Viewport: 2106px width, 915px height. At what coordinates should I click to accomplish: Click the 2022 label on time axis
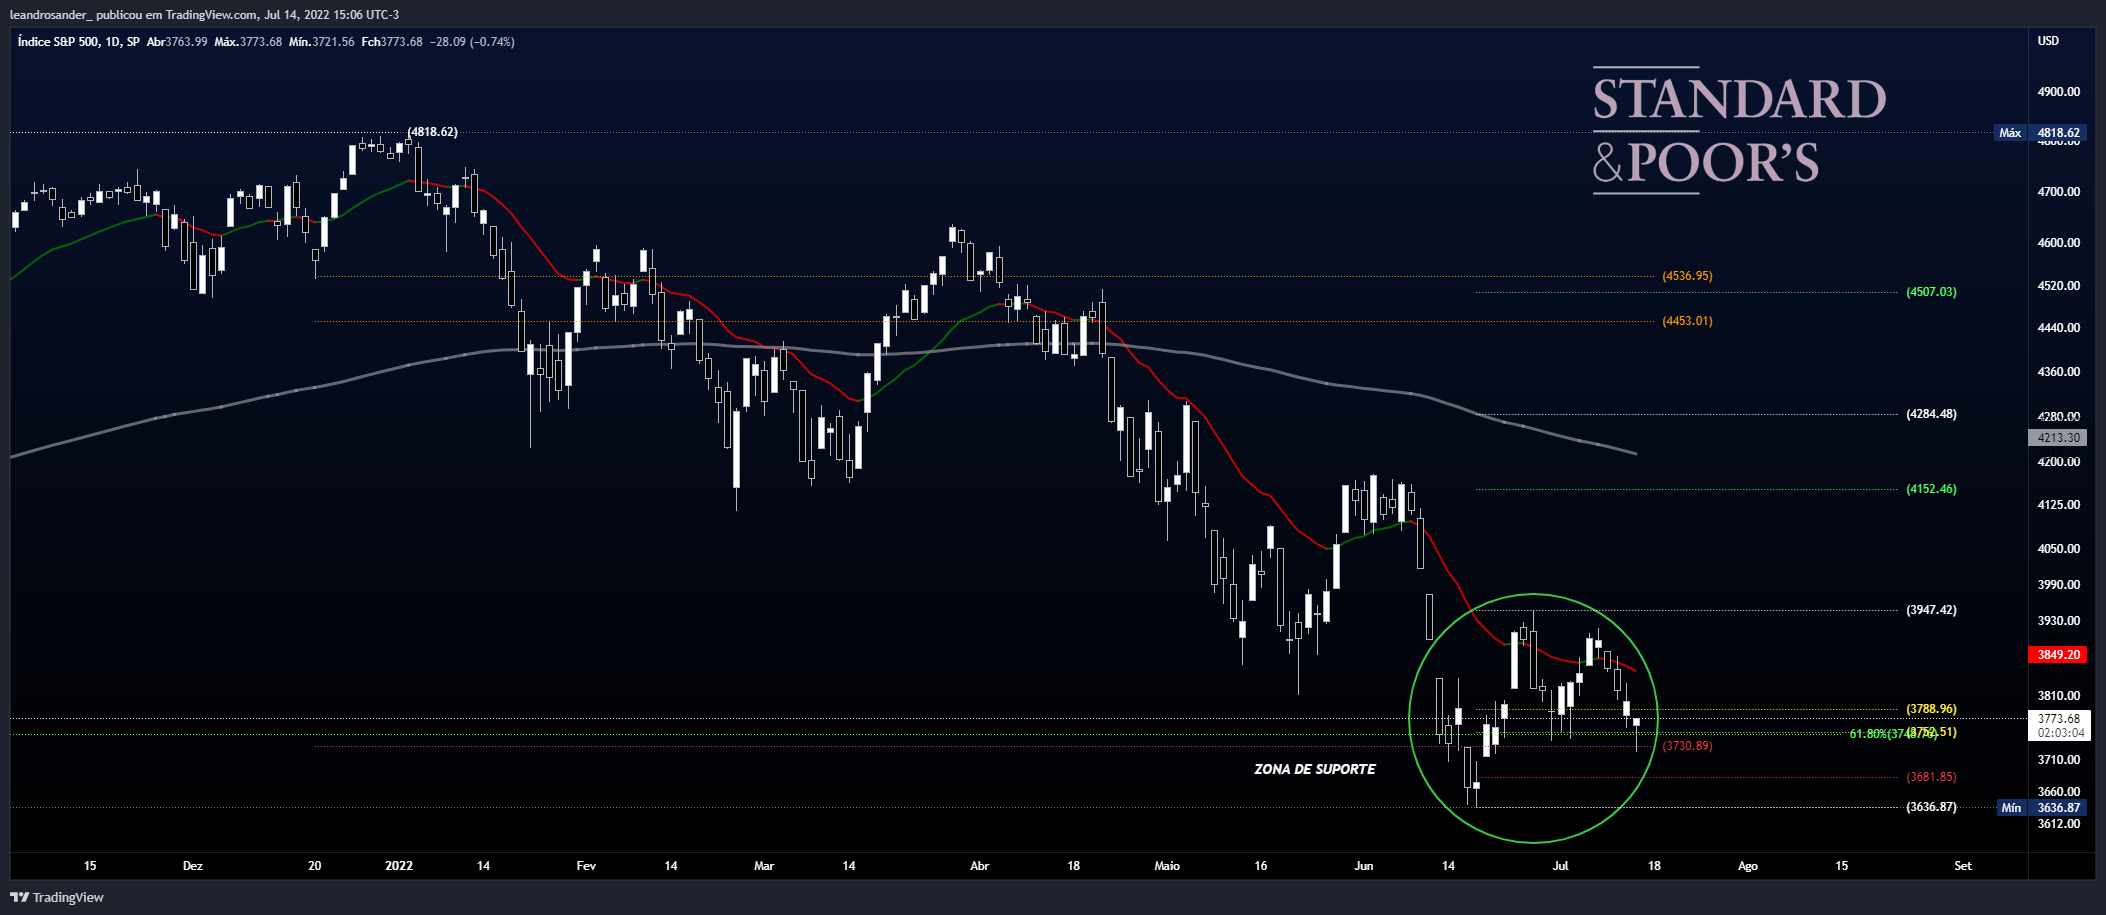tap(399, 866)
